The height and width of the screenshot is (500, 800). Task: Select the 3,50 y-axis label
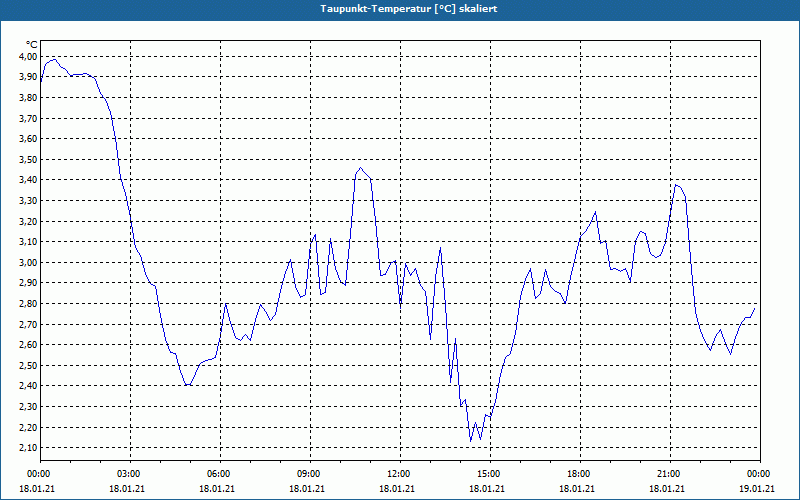(x=29, y=159)
